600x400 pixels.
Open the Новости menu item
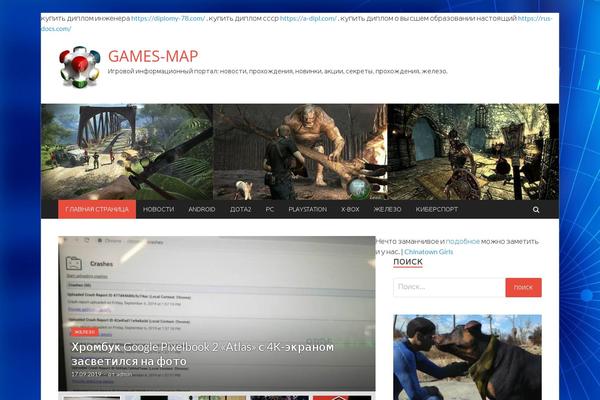(158, 209)
